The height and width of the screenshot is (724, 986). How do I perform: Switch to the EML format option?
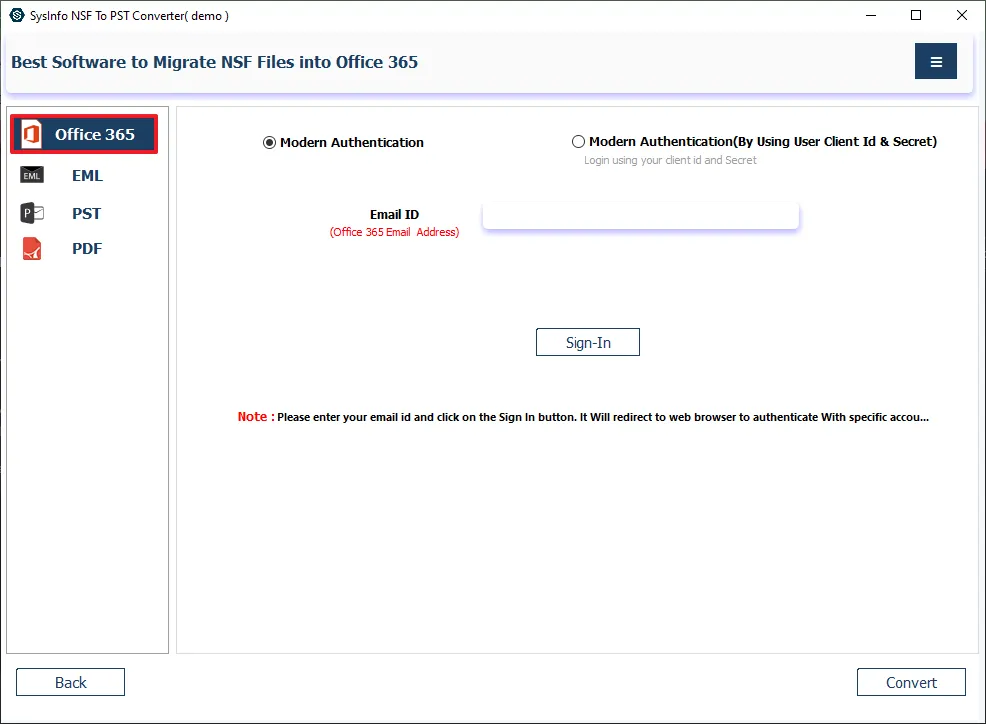87,175
